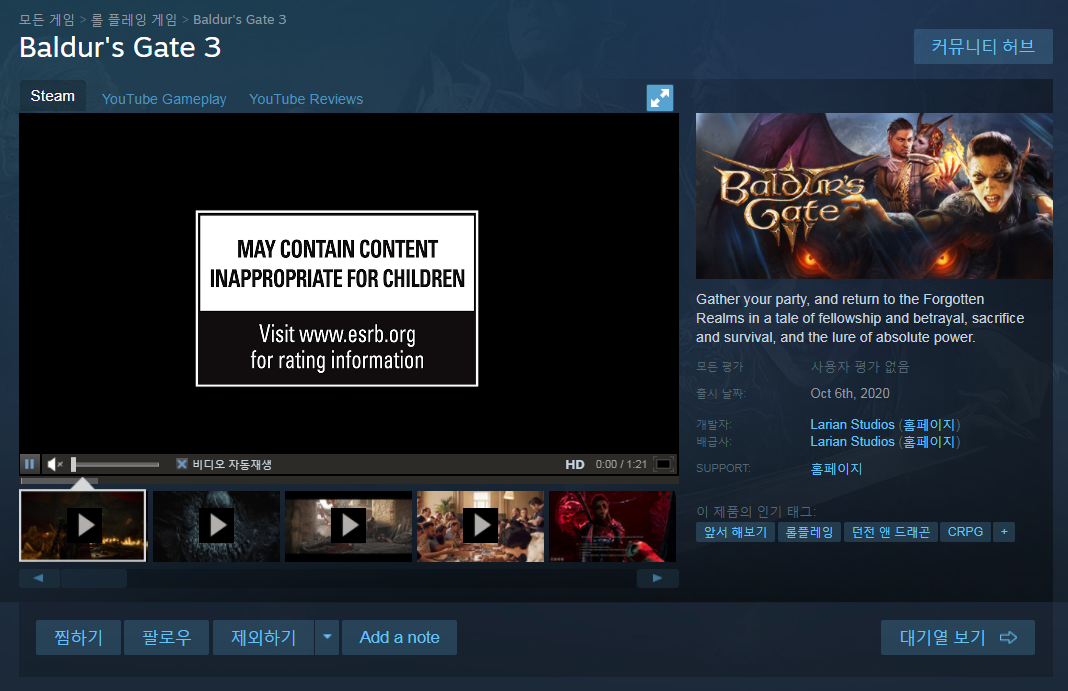This screenshot has height=691, width=1068.
Task: Select the CRPG tag
Action: pyautogui.click(x=965, y=532)
